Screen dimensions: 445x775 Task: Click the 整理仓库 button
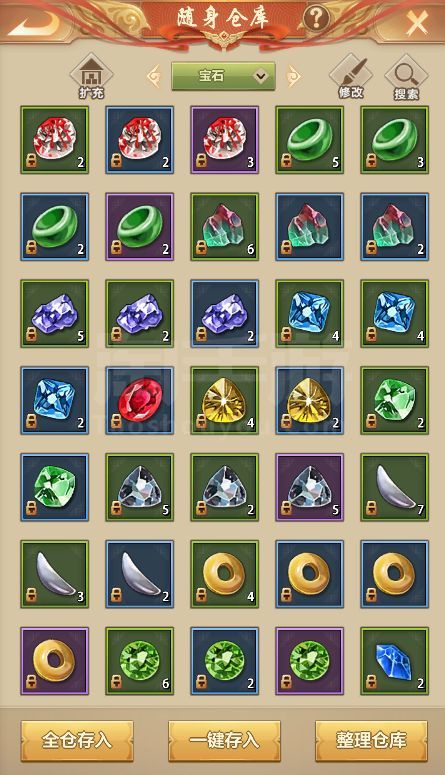(x=371, y=740)
